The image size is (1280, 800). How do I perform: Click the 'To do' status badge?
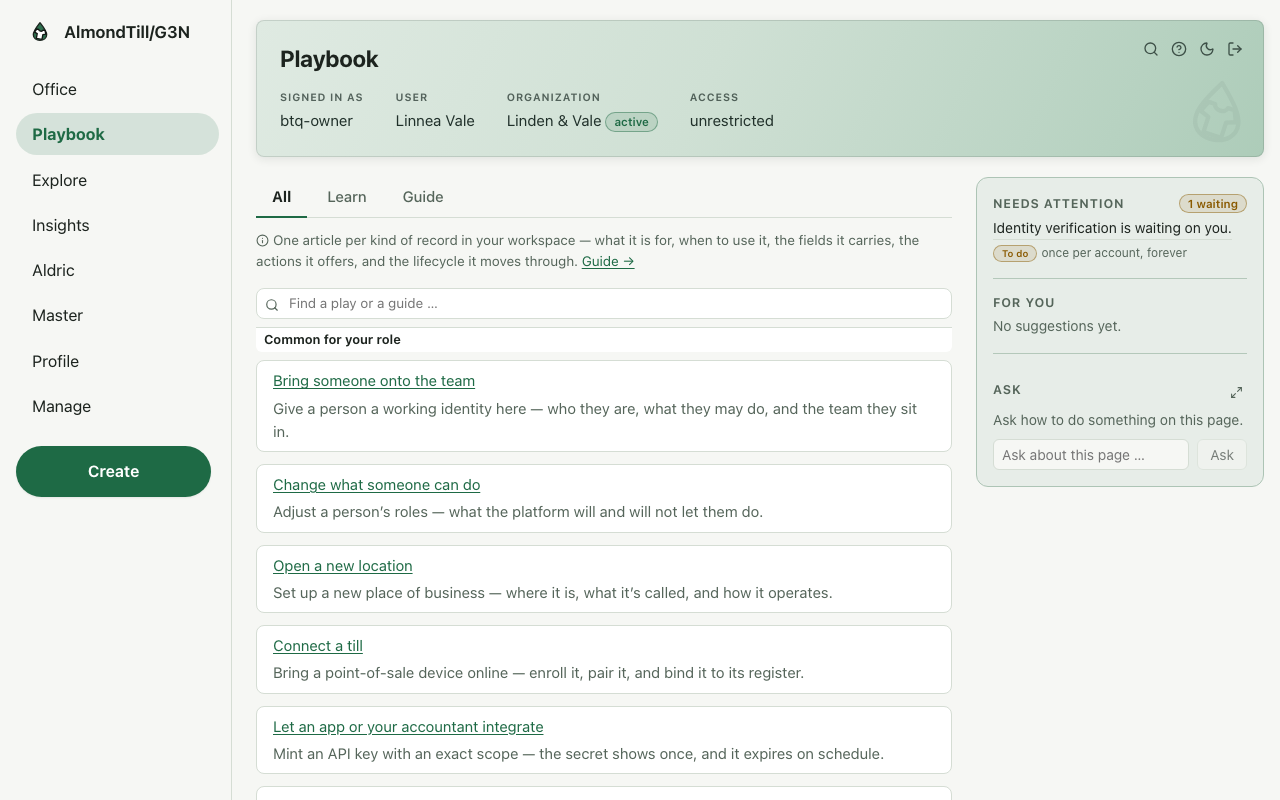point(1015,253)
